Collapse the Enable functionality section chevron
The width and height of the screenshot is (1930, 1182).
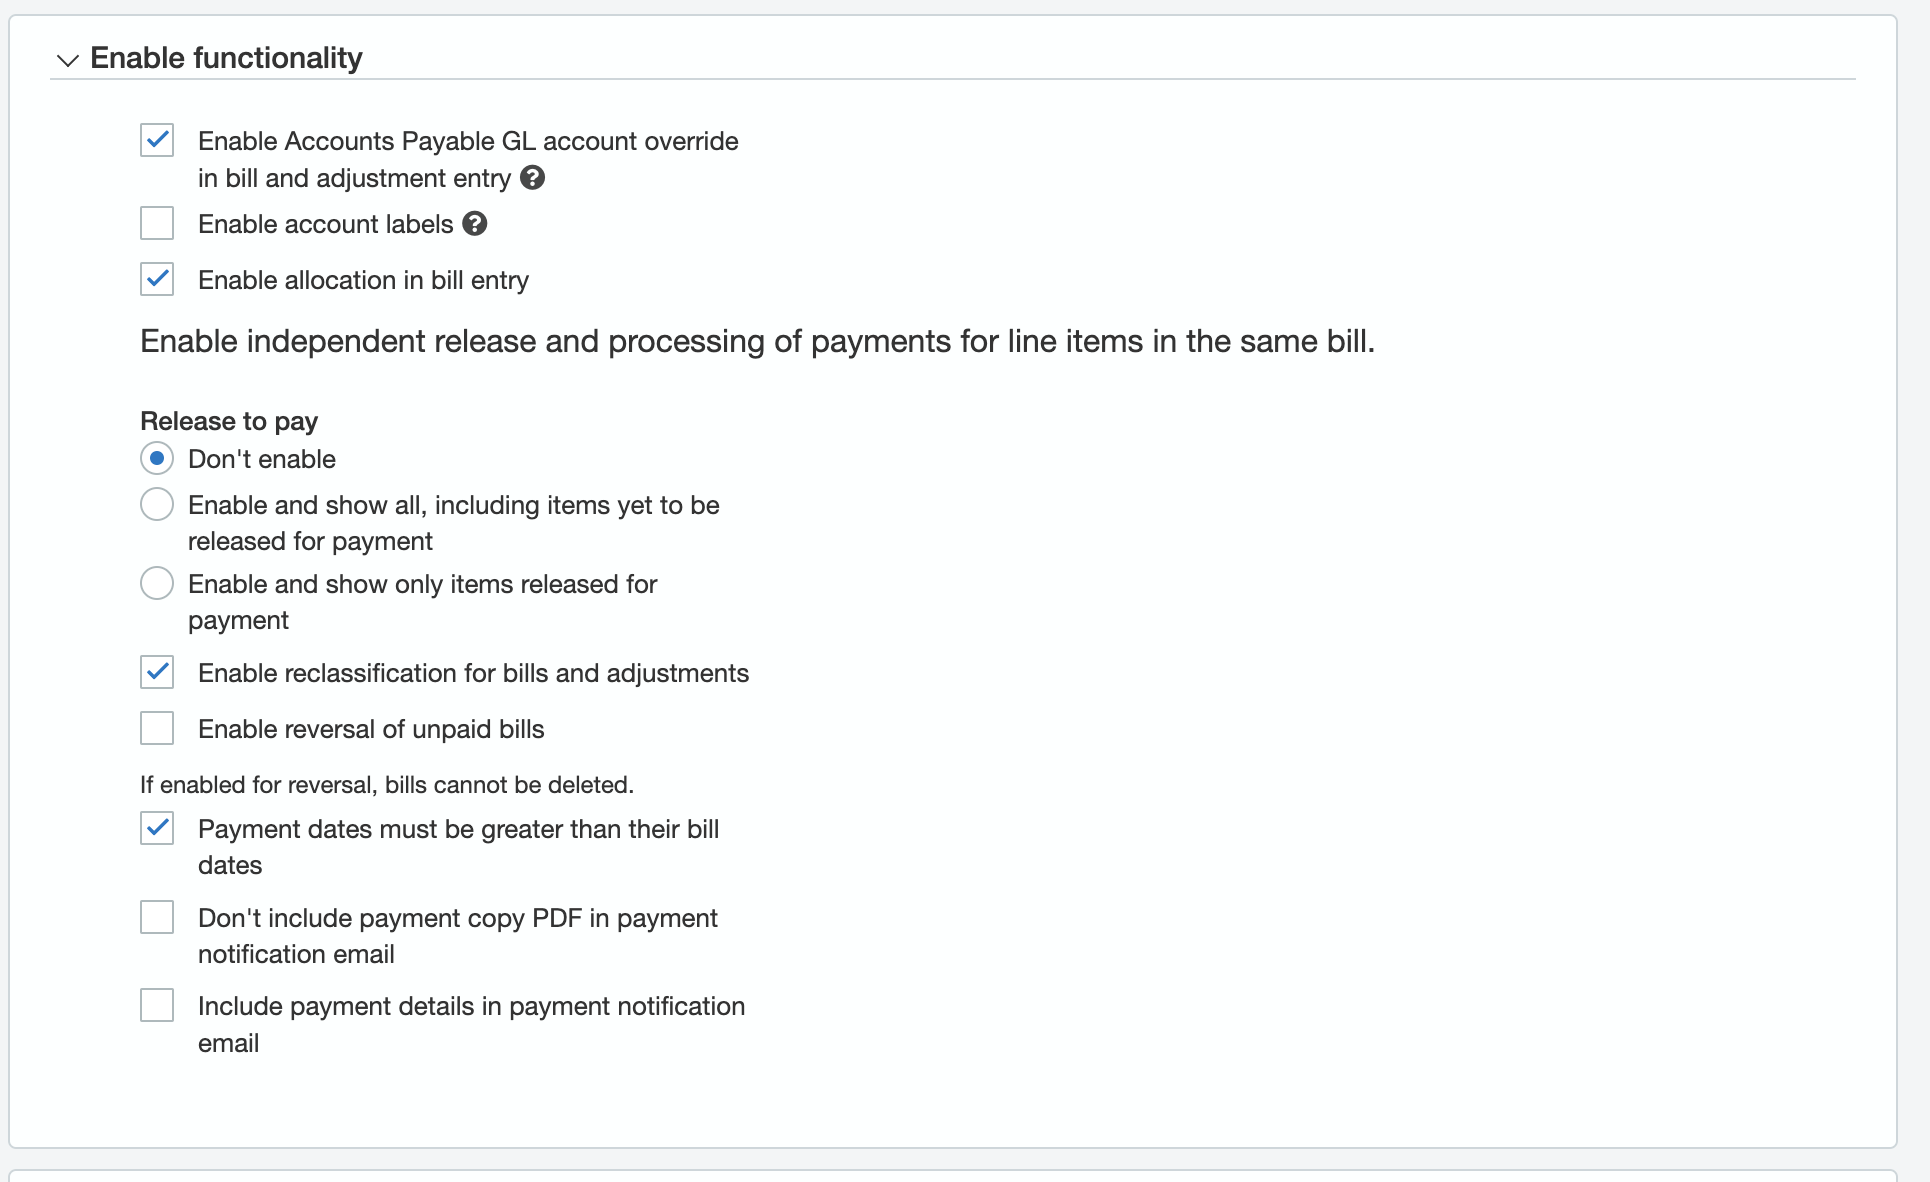pyautogui.click(x=67, y=60)
